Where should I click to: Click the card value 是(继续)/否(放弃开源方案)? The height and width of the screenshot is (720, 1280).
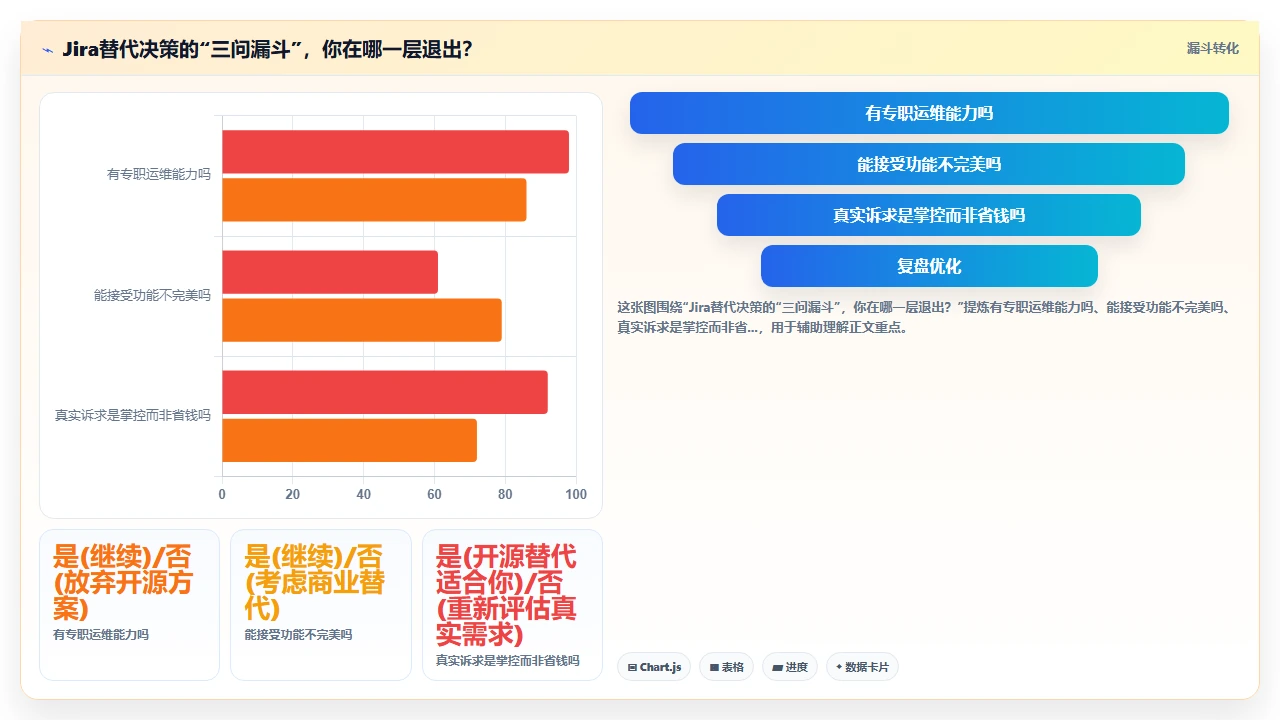(123, 583)
